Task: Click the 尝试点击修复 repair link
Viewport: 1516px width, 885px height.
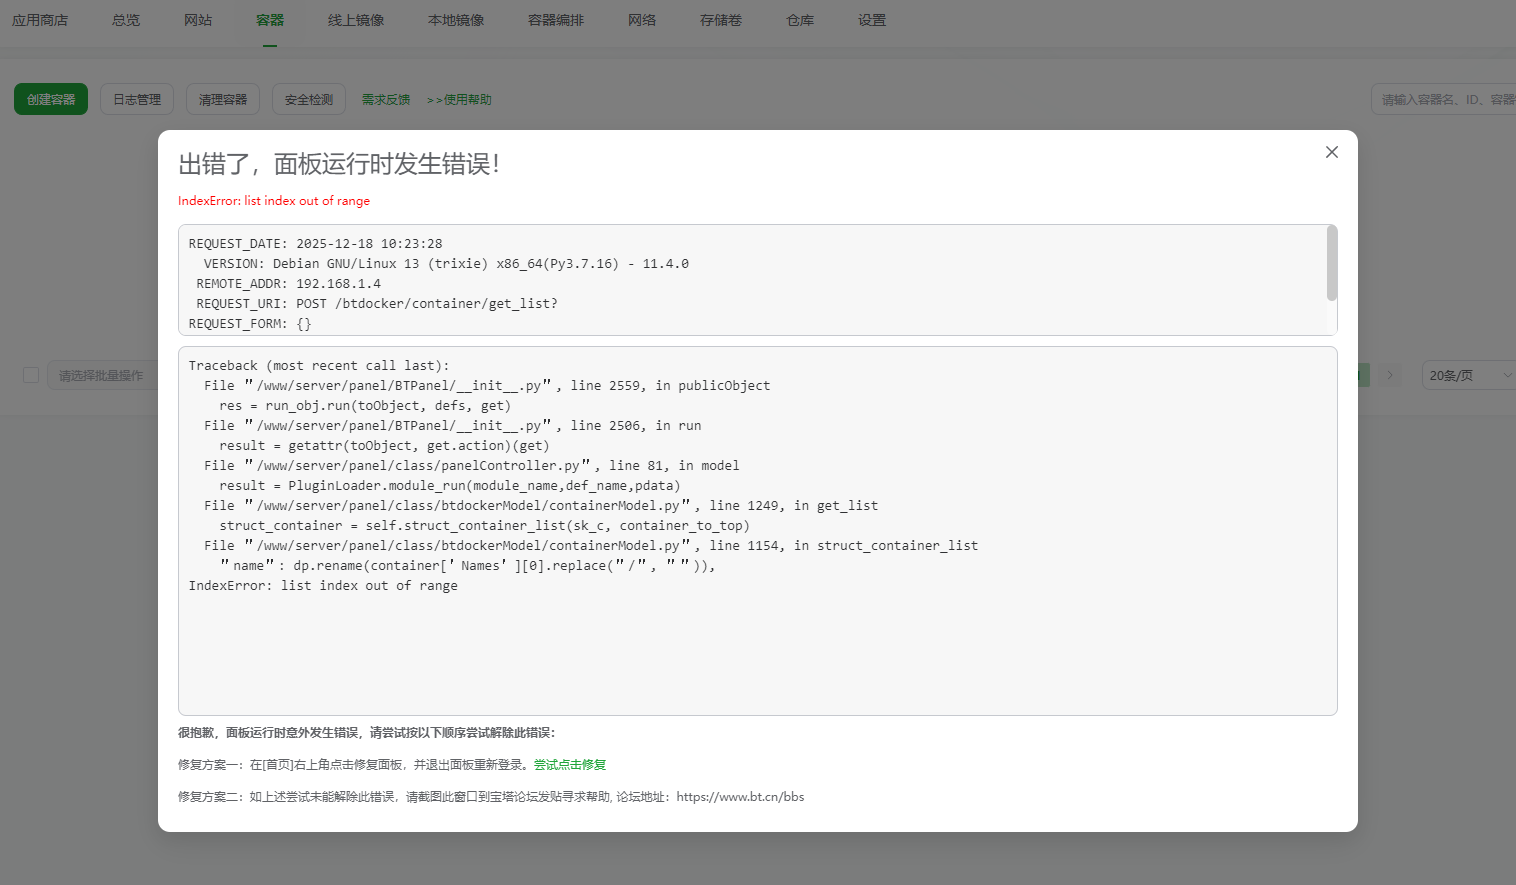Action: point(570,764)
